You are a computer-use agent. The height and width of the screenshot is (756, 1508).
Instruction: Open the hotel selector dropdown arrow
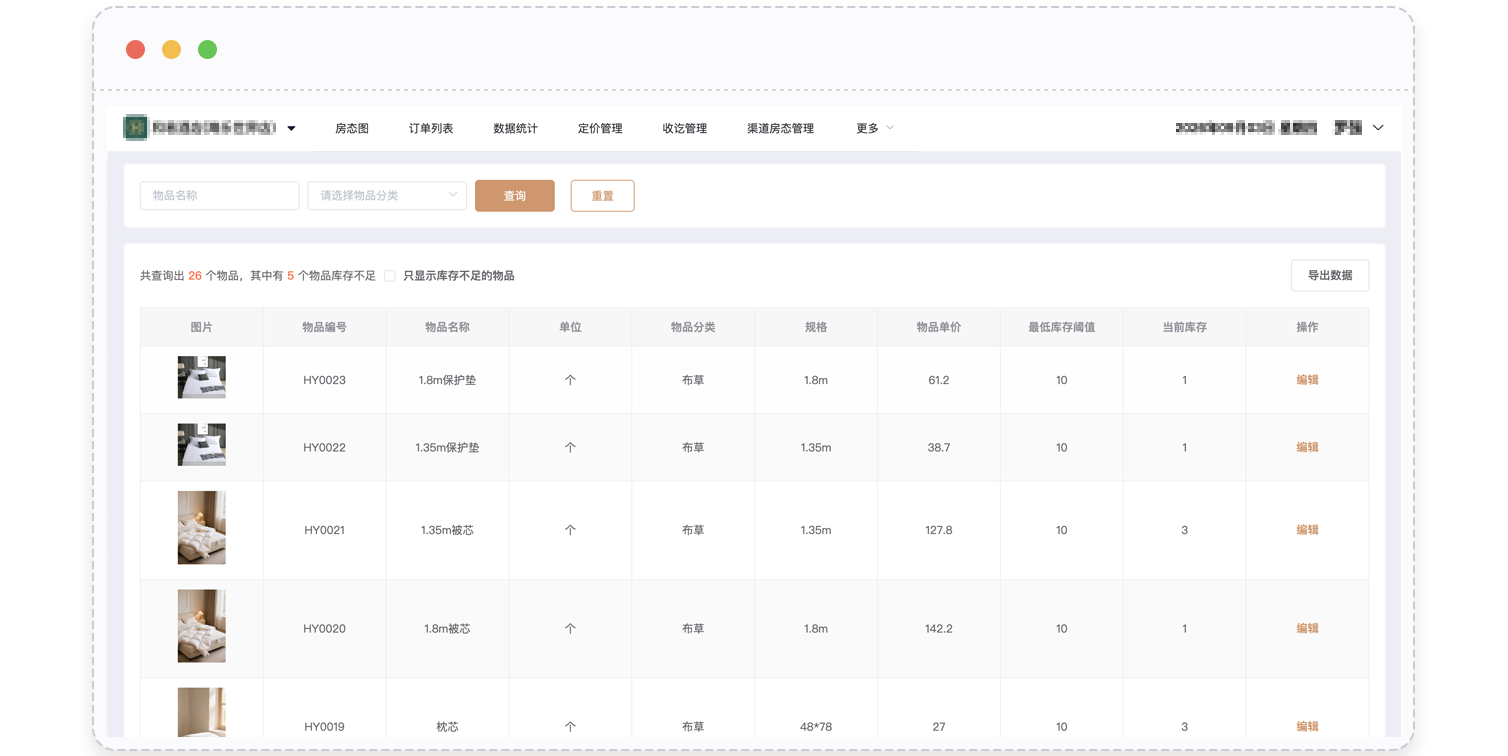(x=291, y=128)
